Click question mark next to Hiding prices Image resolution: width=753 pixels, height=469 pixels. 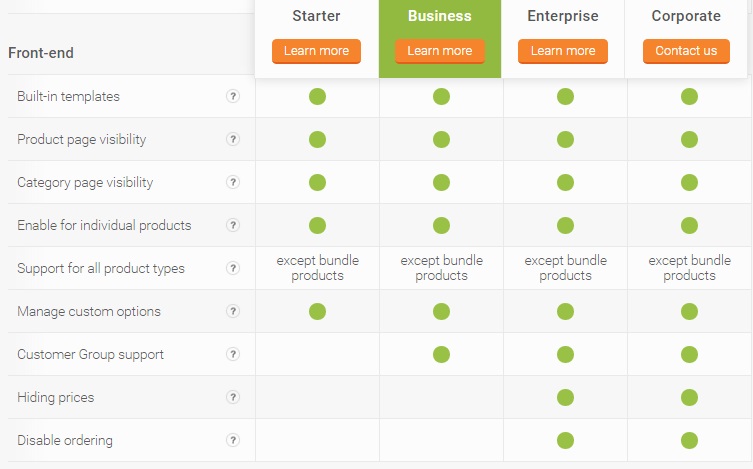click(x=233, y=397)
